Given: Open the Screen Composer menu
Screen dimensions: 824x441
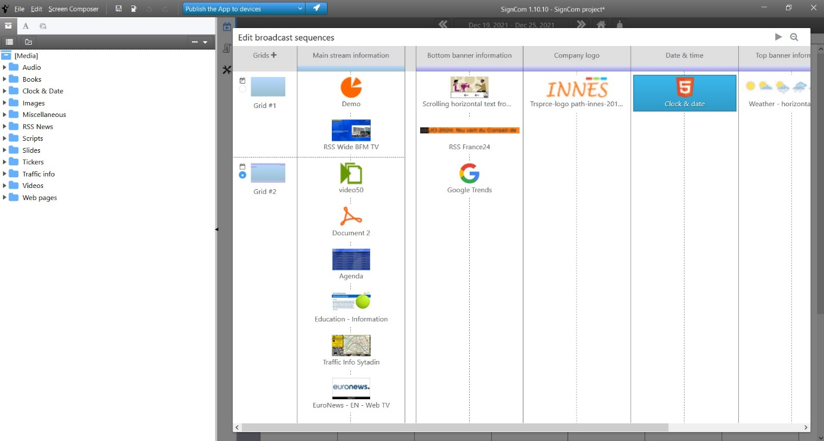Looking at the screenshot, I should click(74, 9).
